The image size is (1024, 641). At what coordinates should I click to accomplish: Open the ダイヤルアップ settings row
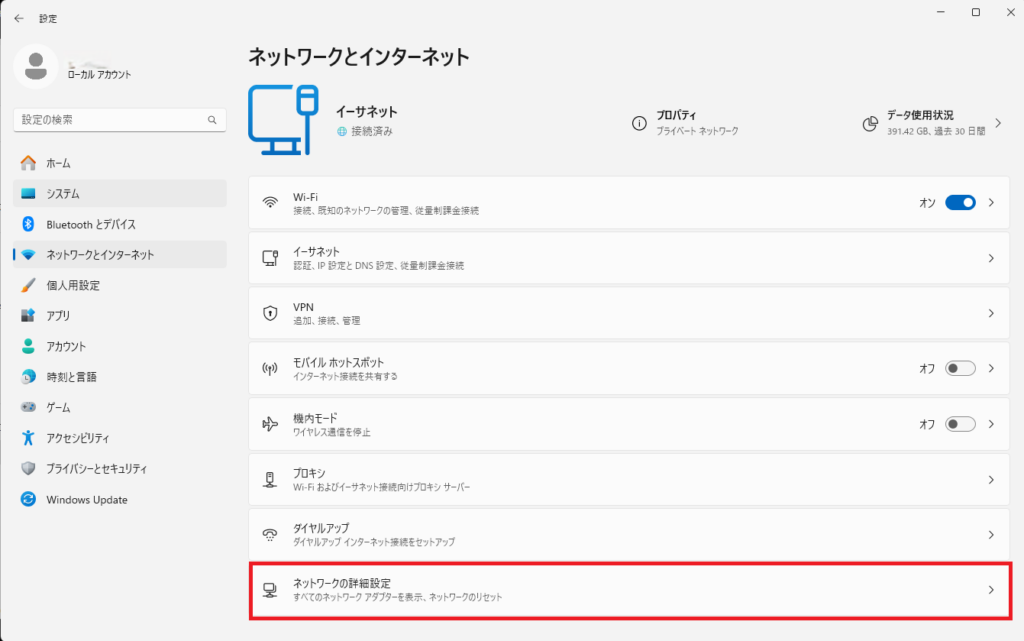[620, 535]
